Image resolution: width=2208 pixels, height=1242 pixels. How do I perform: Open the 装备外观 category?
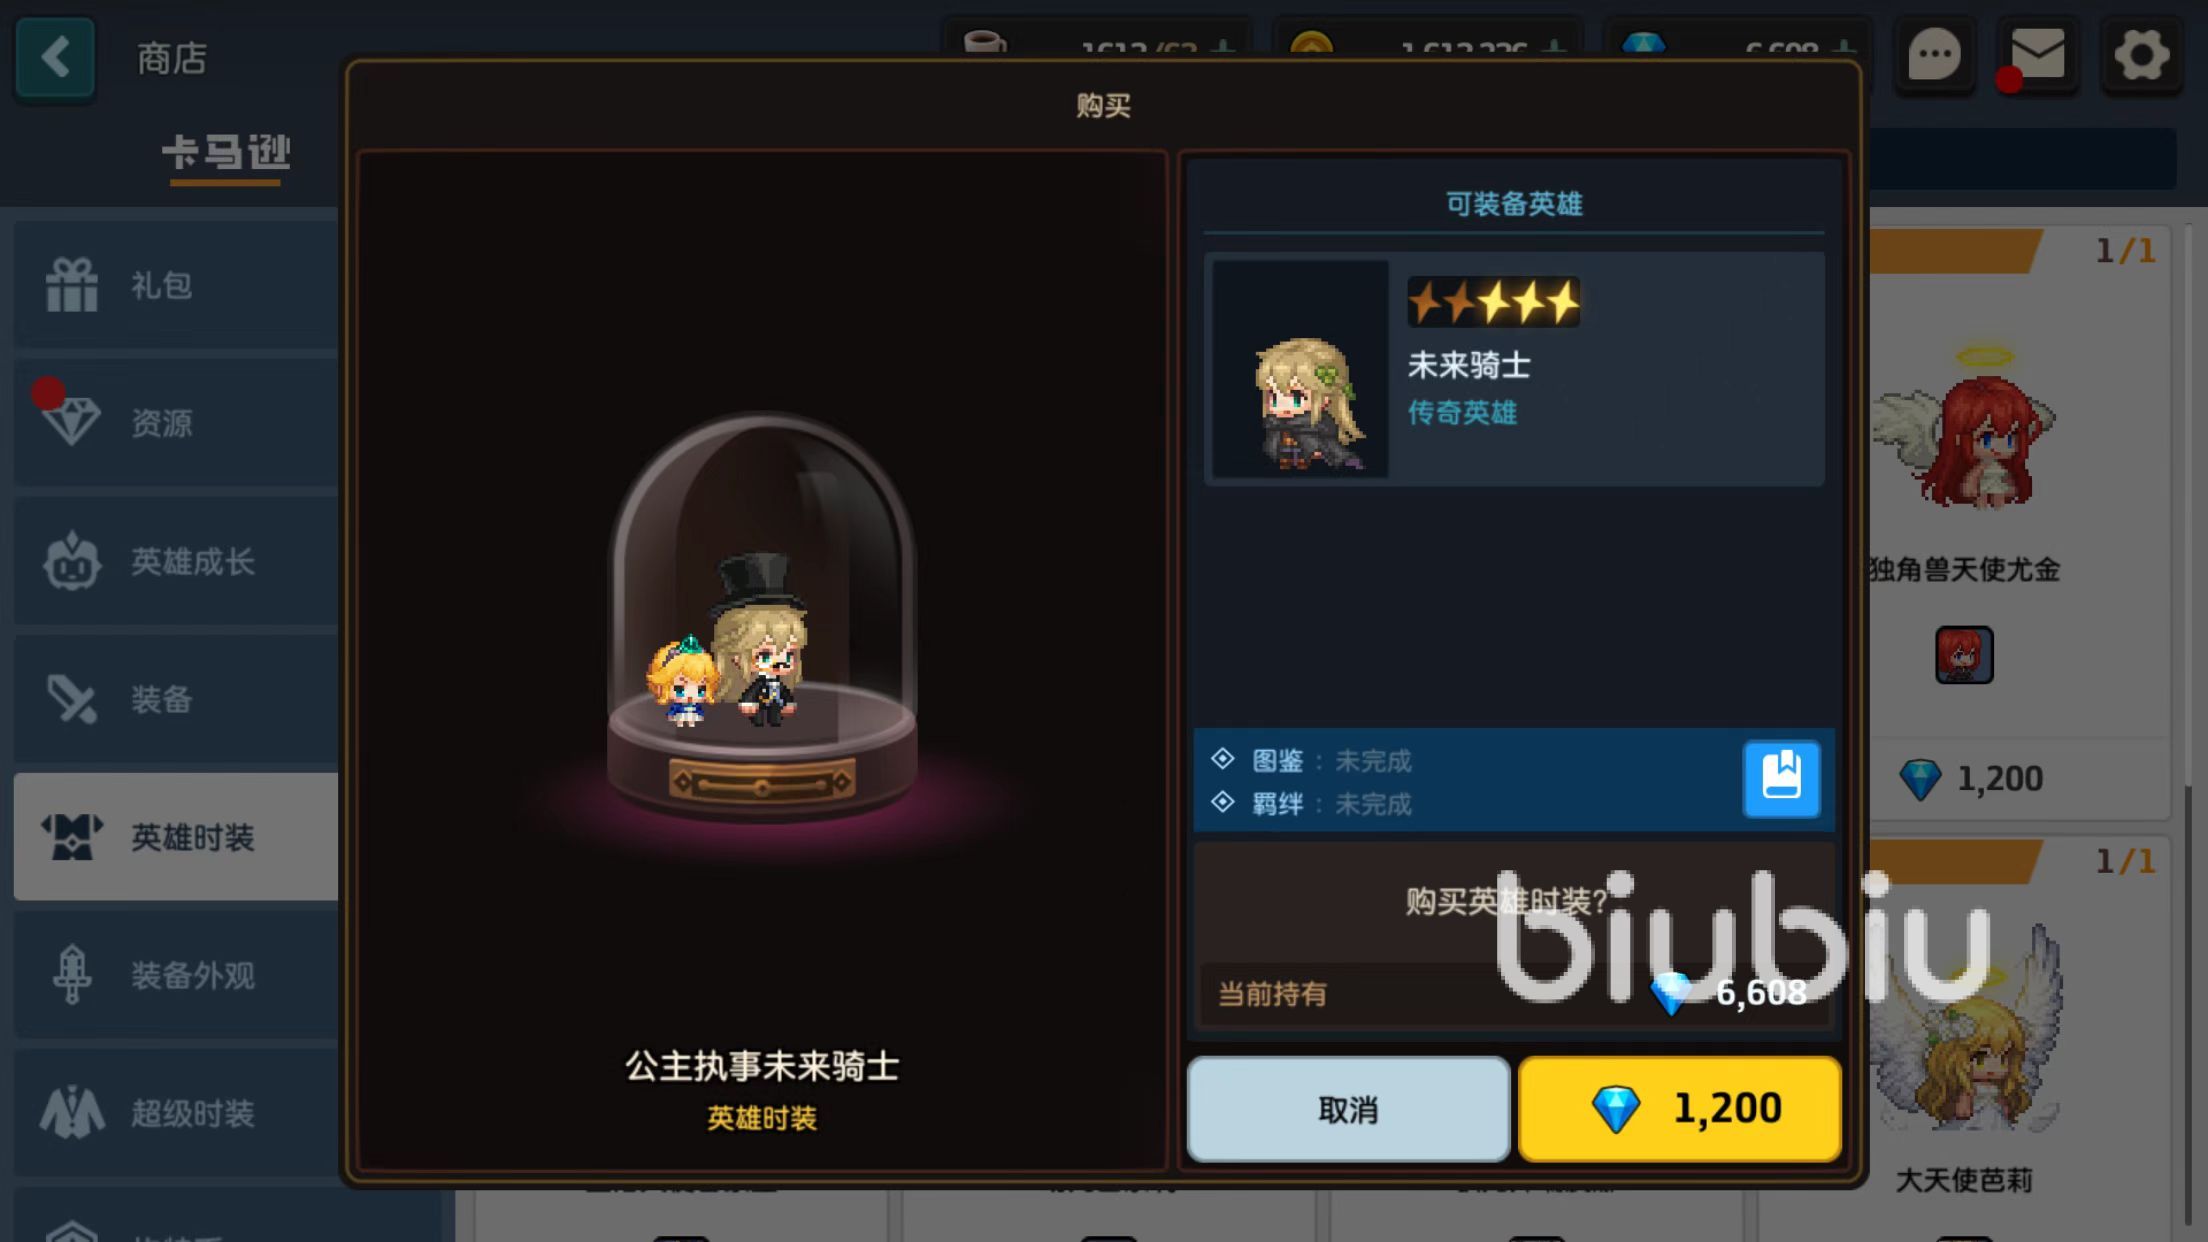pos(176,975)
